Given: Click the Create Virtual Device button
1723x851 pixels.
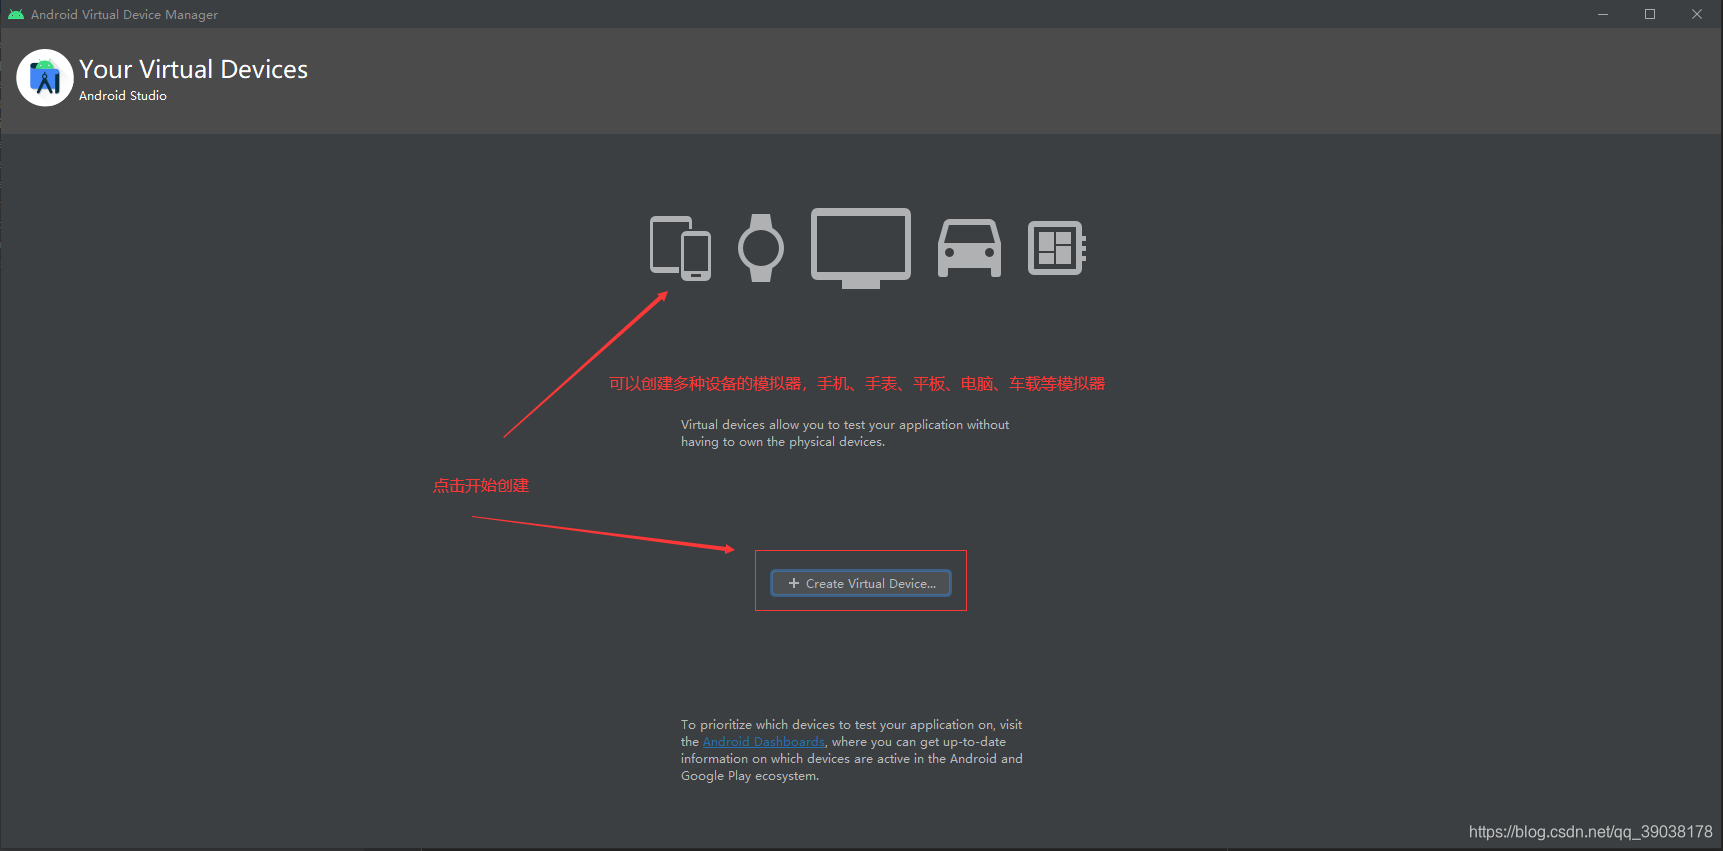Looking at the screenshot, I should [860, 583].
